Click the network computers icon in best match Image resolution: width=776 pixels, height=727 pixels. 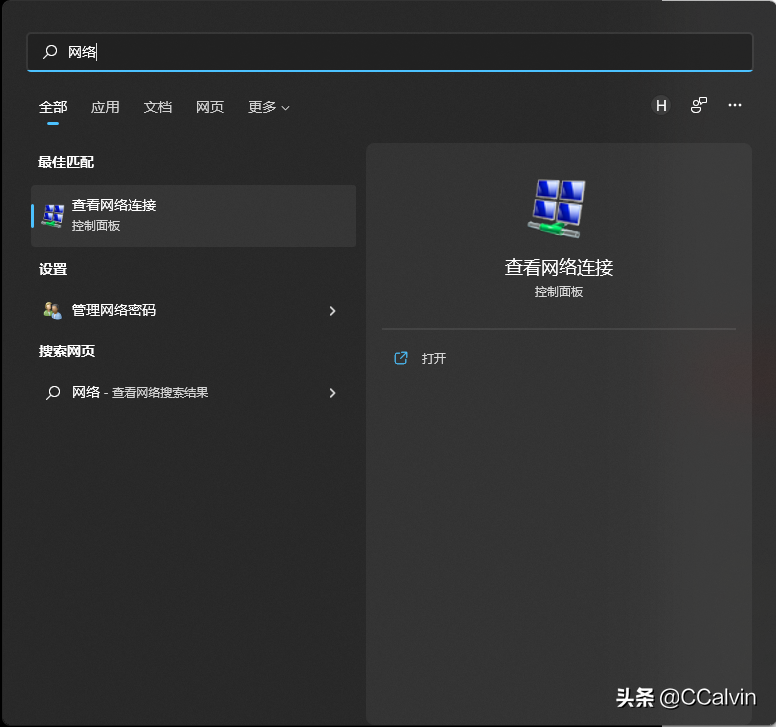[53, 215]
